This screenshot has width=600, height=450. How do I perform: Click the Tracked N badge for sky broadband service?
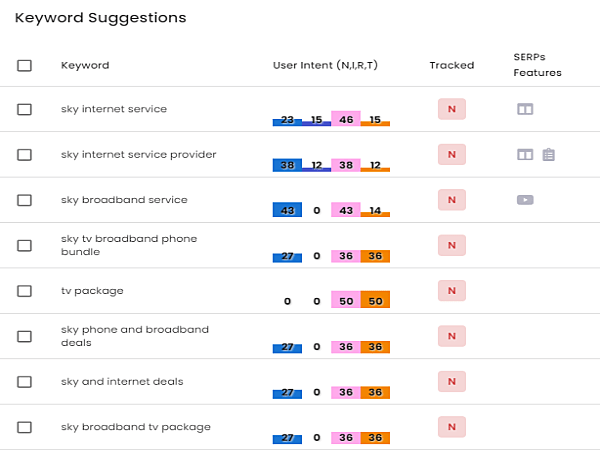coord(452,200)
